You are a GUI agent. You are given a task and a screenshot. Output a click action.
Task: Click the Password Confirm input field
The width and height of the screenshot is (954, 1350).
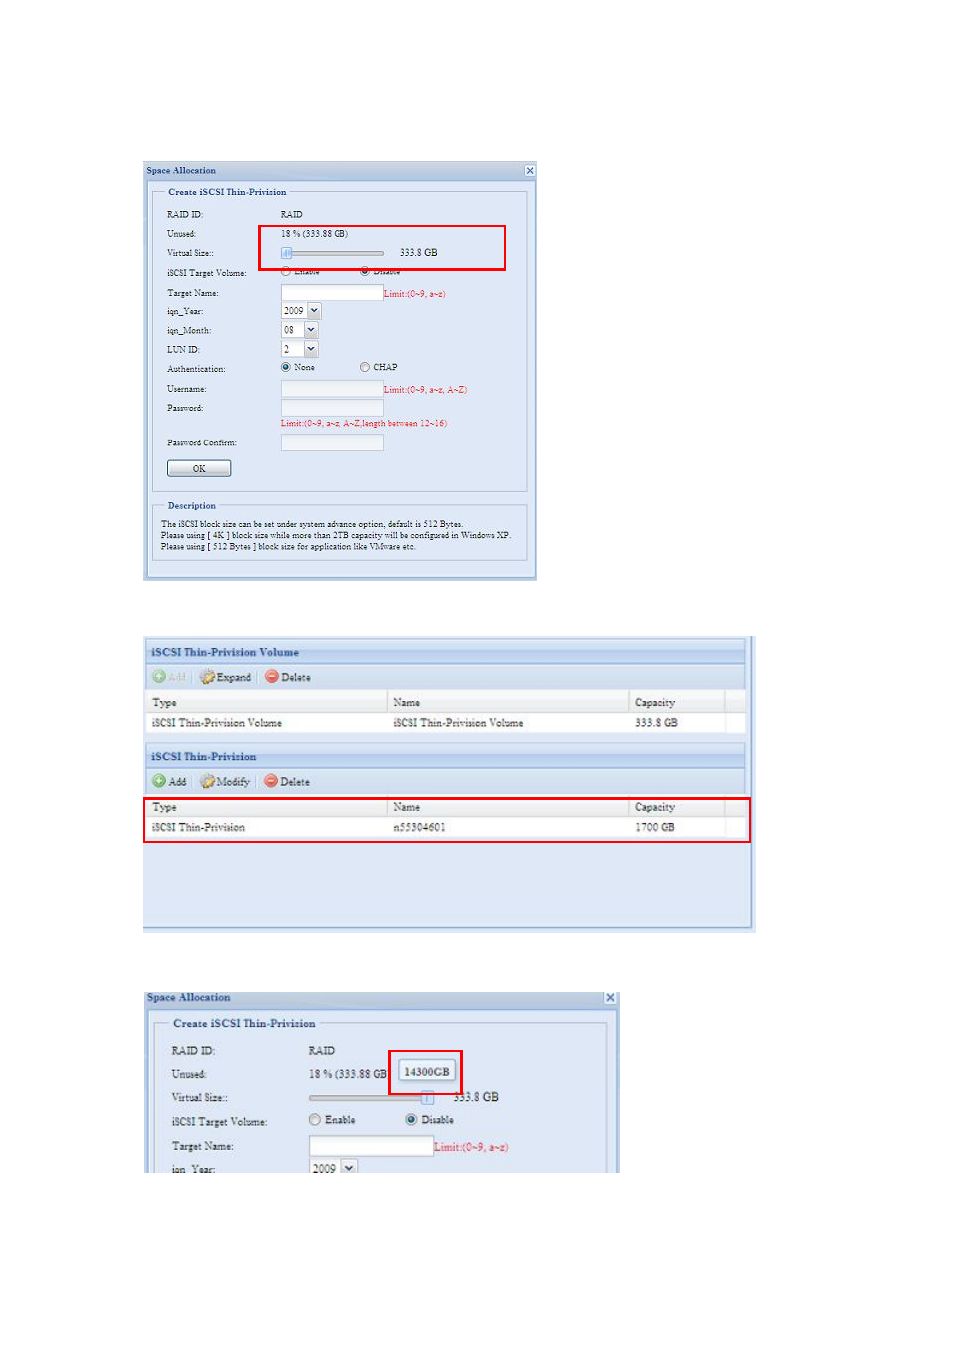click(332, 442)
